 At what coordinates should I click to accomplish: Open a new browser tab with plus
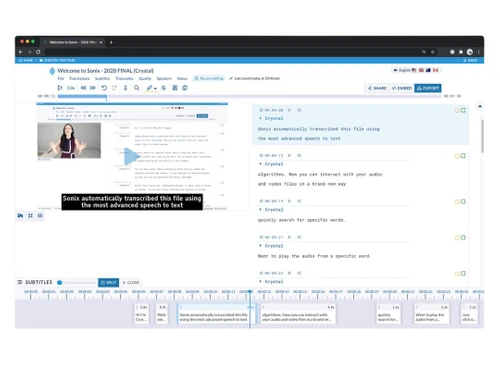coord(111,42)
